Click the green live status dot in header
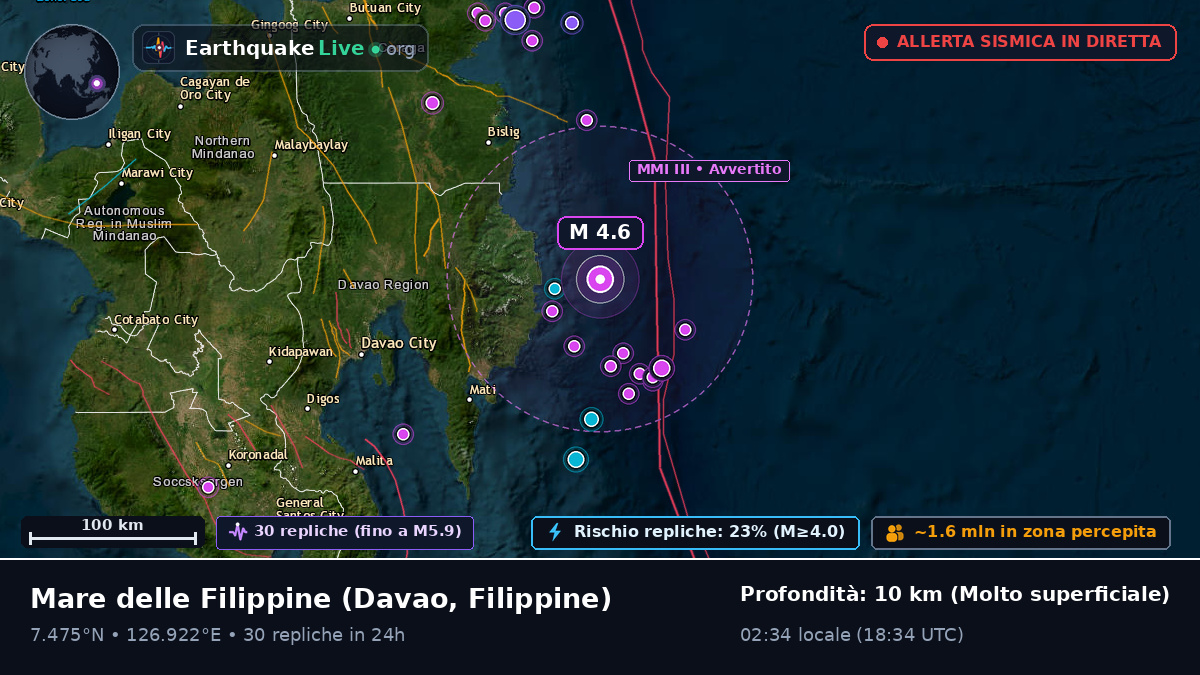The width and height of the screenshot is (1200, 675). [375, 48]
